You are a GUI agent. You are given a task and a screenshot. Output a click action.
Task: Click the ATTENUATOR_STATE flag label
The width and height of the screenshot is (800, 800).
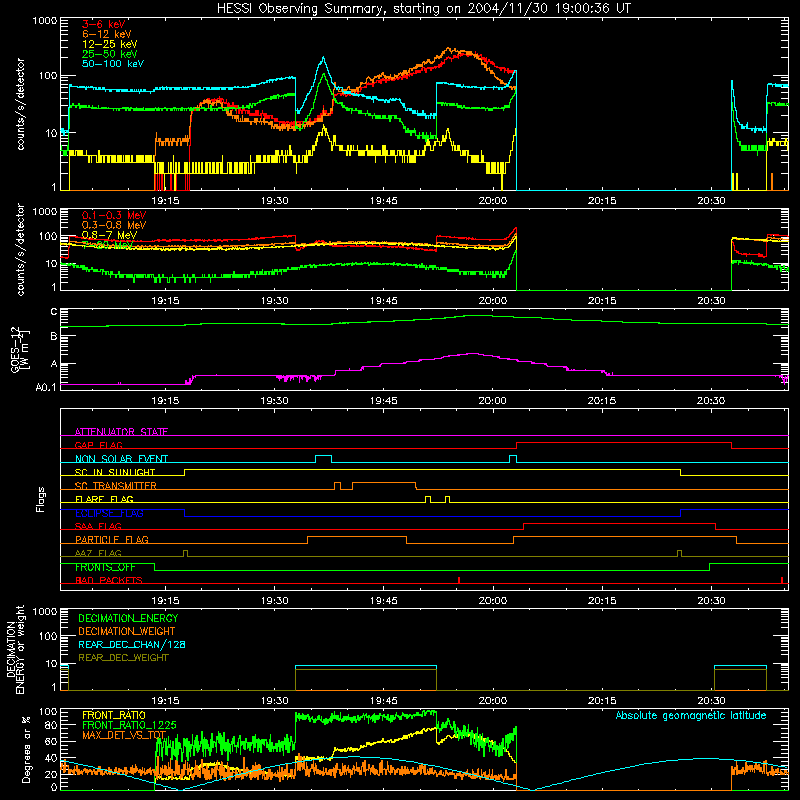tap(121, 432)
